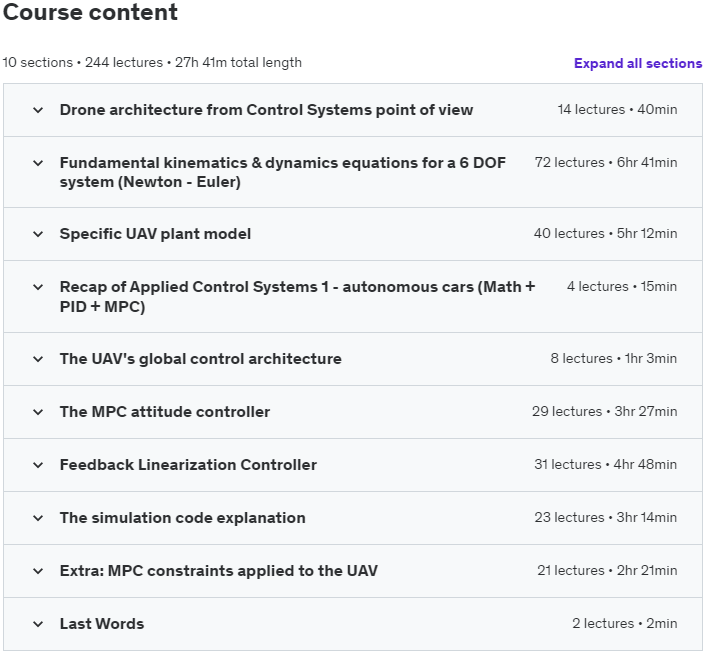Expand chevron beside Fundamental kinematics & dynamics section
This screenshot has height=653, width=705.
point(38,163)
